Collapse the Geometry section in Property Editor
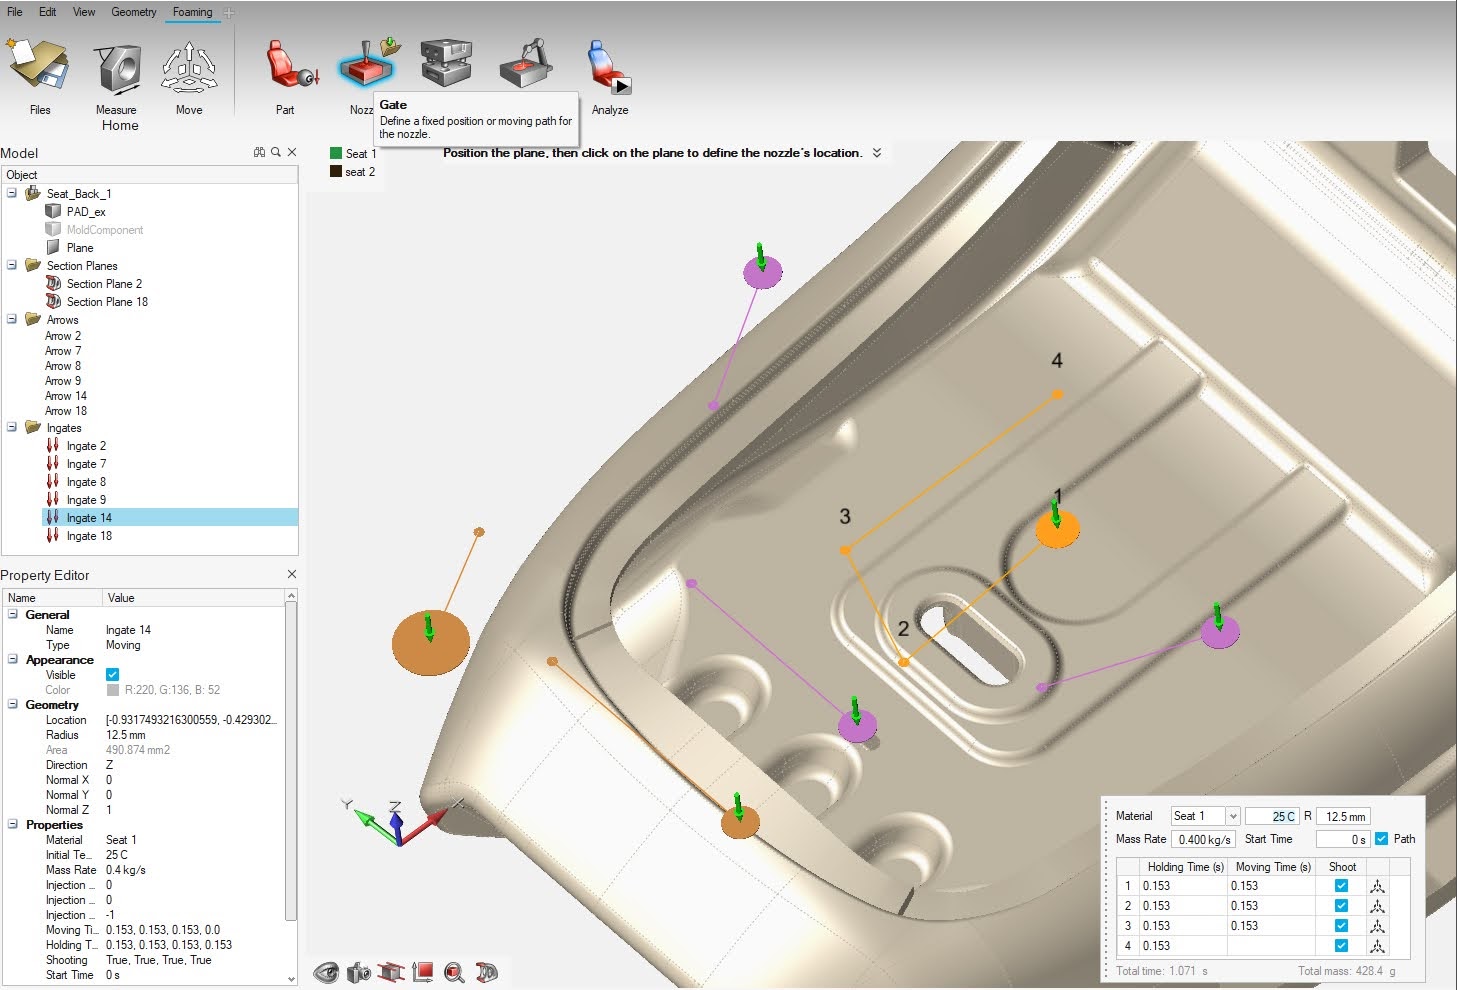 13,704
